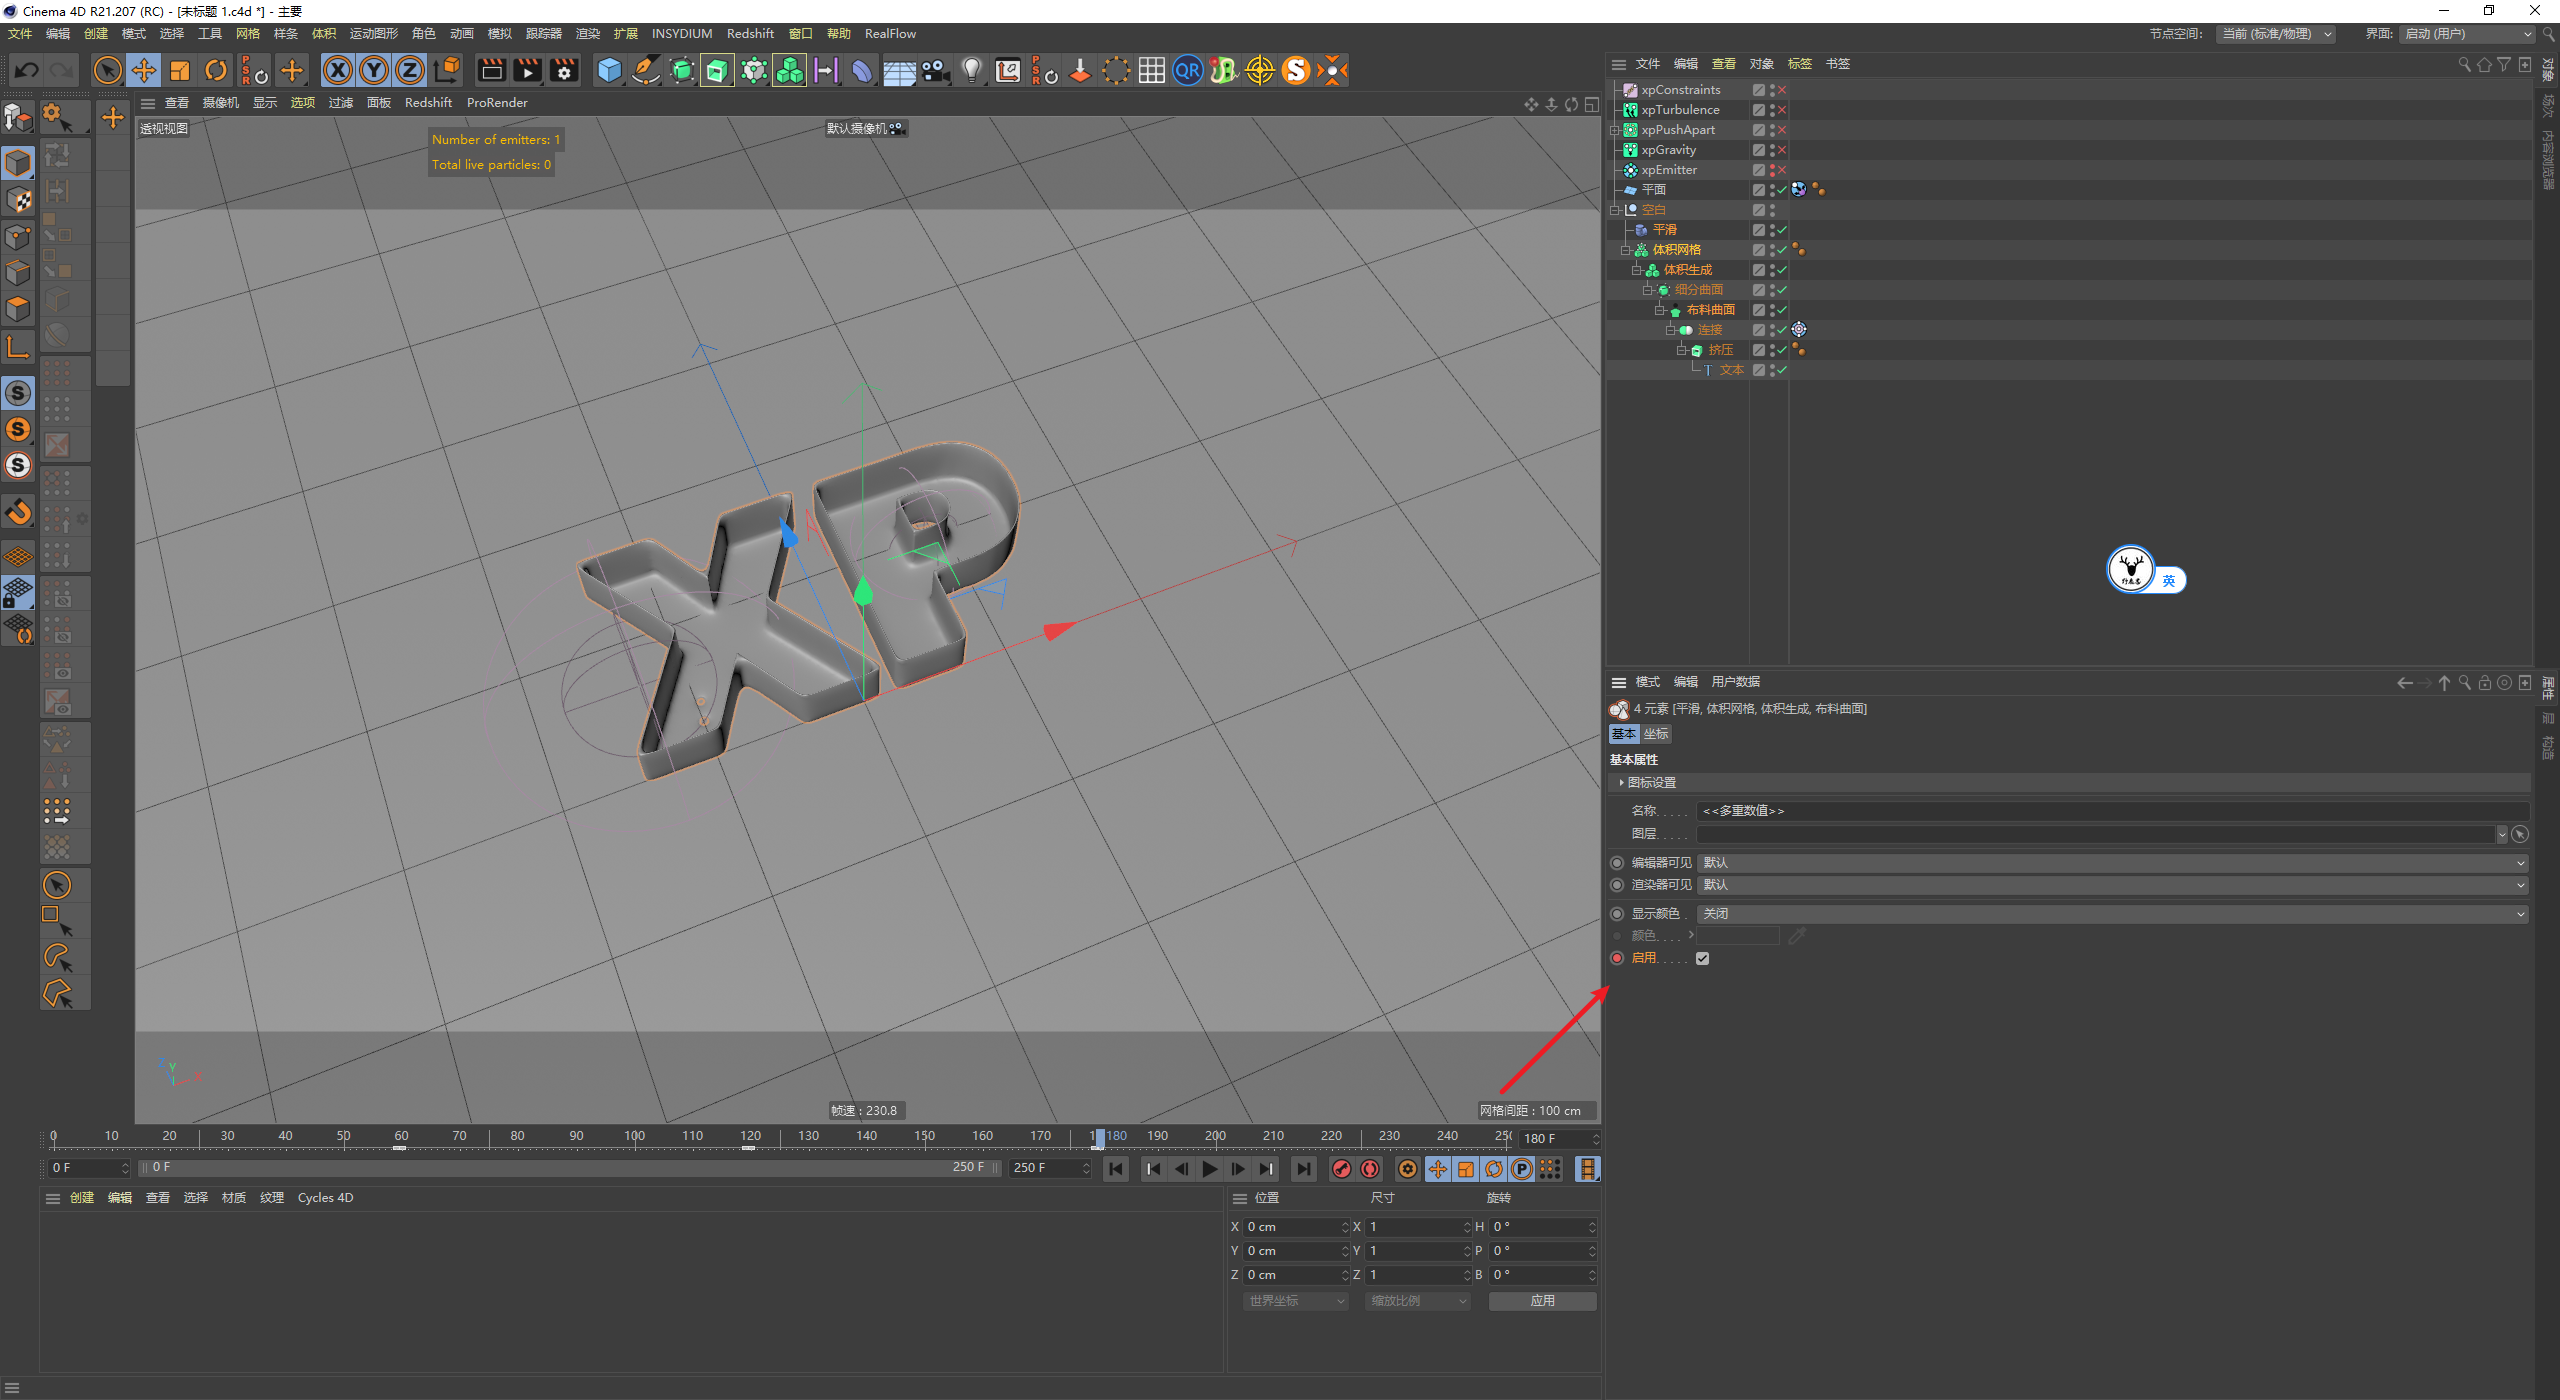Select the Rotate tool
This screenshot has width=2560, height=1400.
[x=216, y=70]
